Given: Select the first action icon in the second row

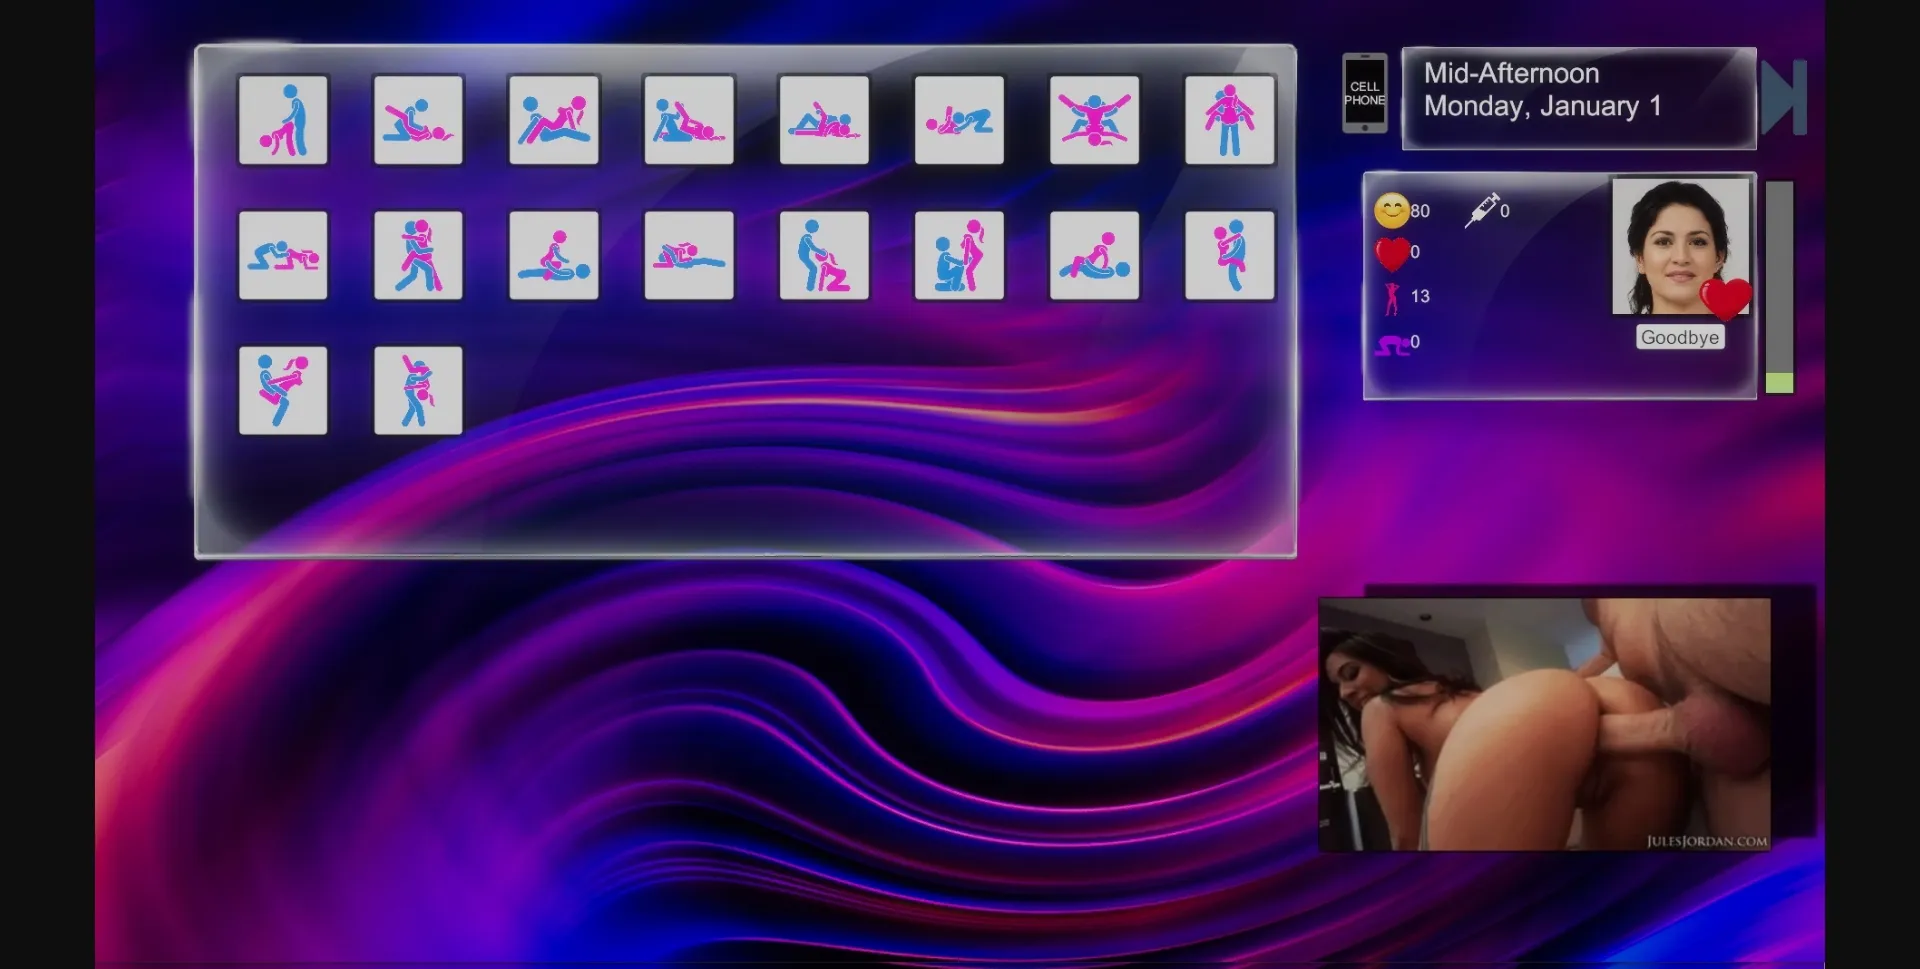Looking at the screenshot, I should pos(283,255).
